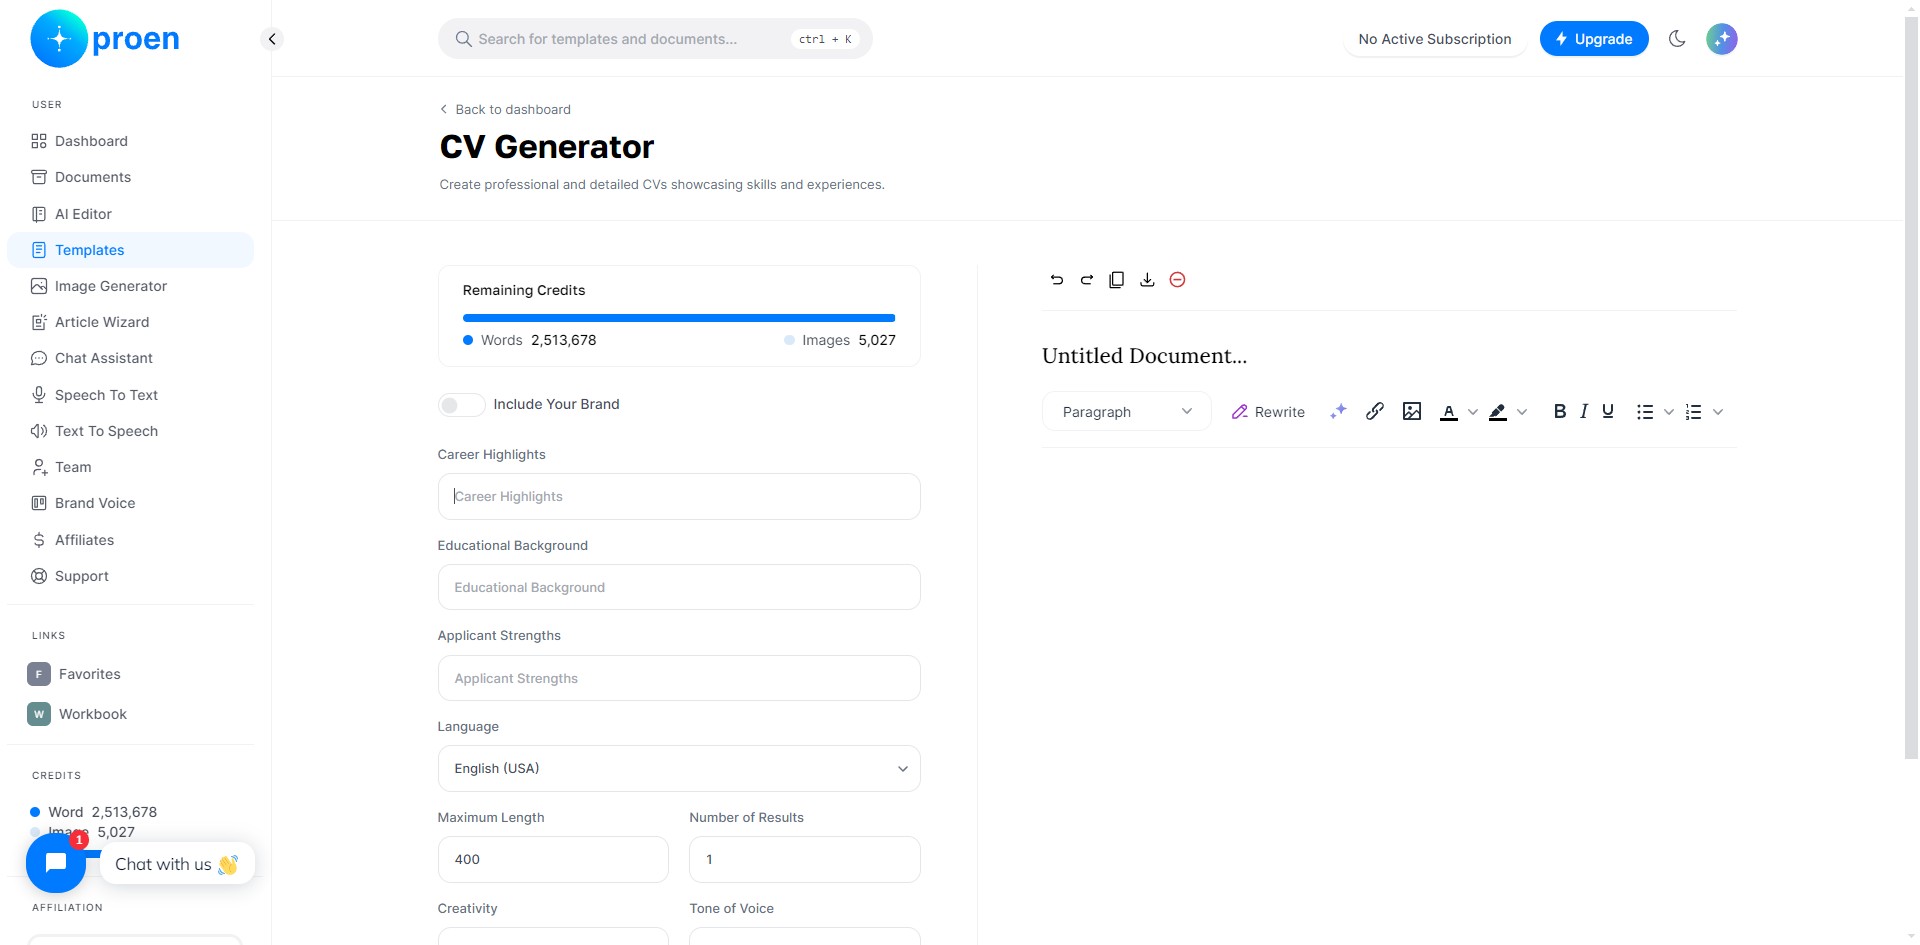
Task: Click the Untitled Document title field
Action: pos(1389,356)
